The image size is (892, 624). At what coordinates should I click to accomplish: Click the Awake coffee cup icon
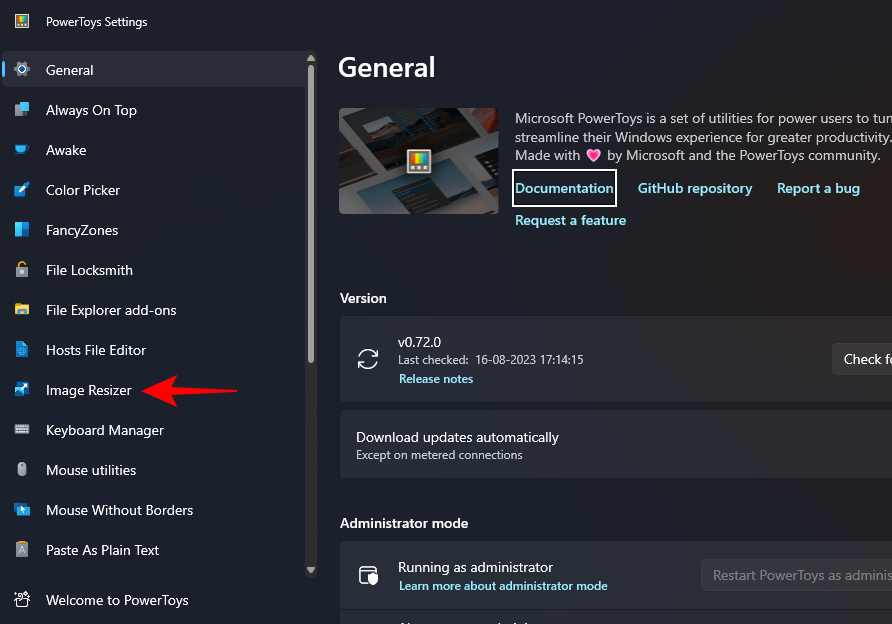[22, 150]
